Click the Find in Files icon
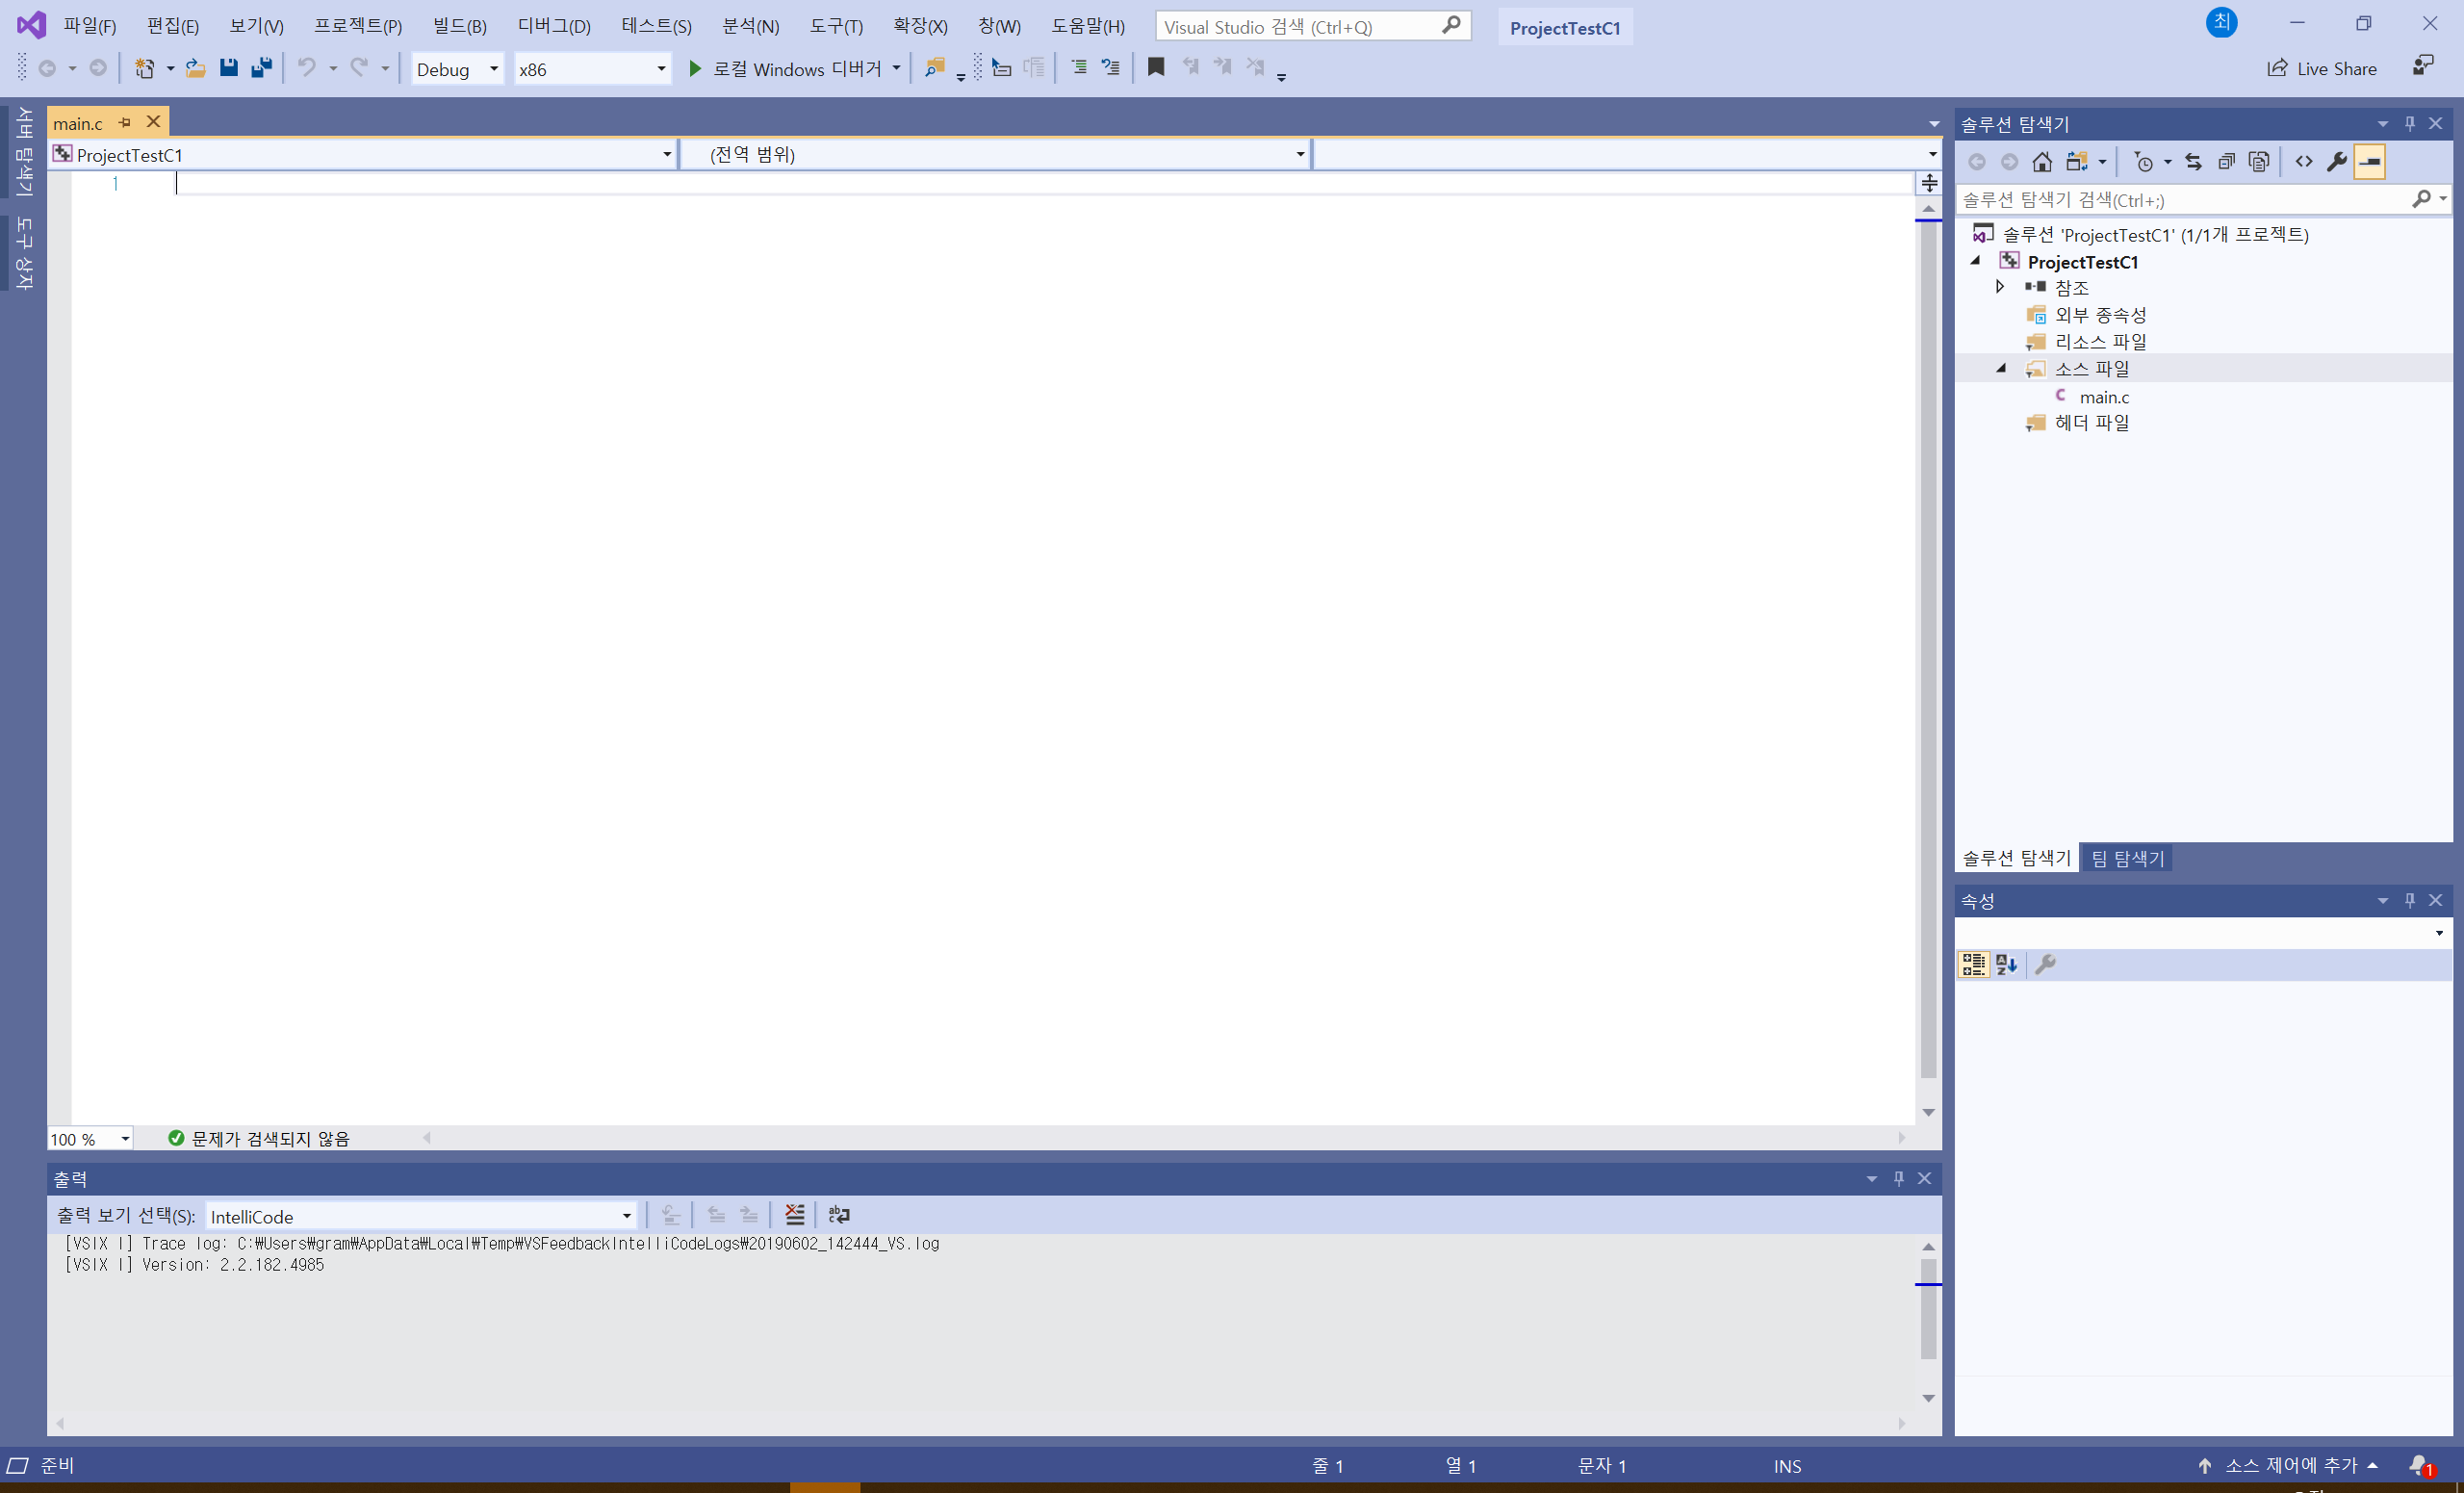 934,68
